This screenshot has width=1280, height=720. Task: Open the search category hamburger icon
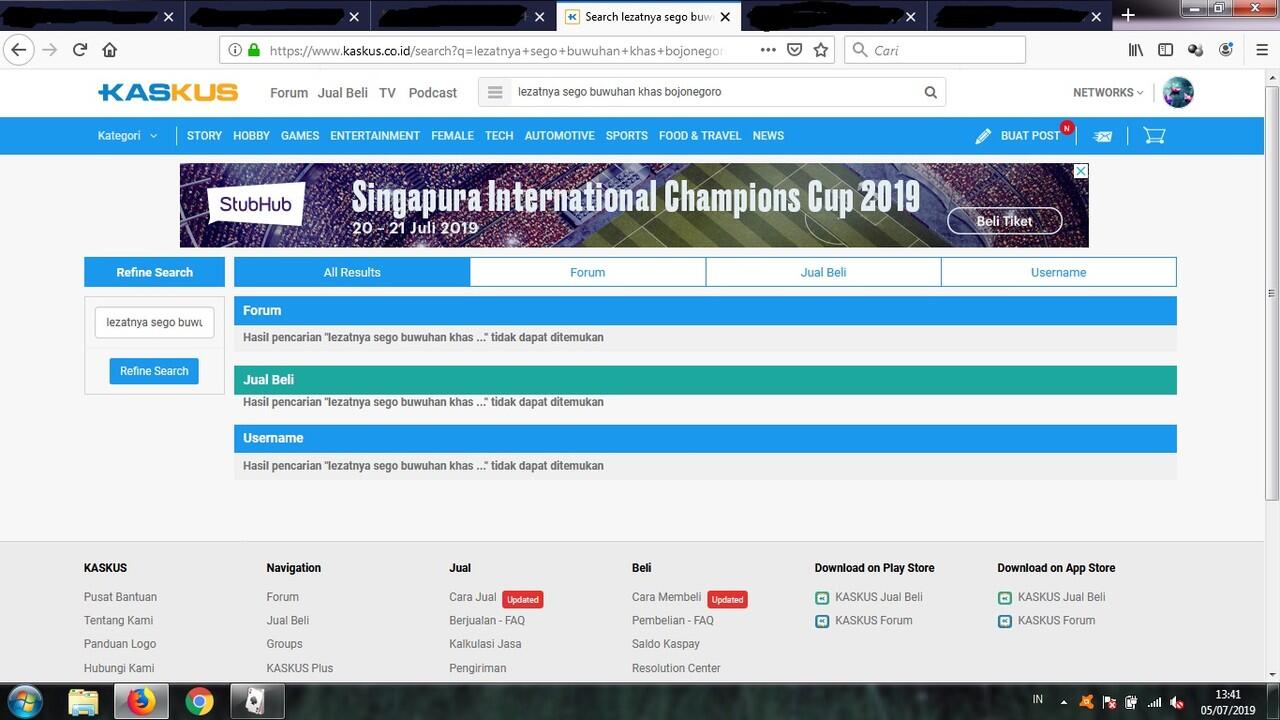pos(494,92)
